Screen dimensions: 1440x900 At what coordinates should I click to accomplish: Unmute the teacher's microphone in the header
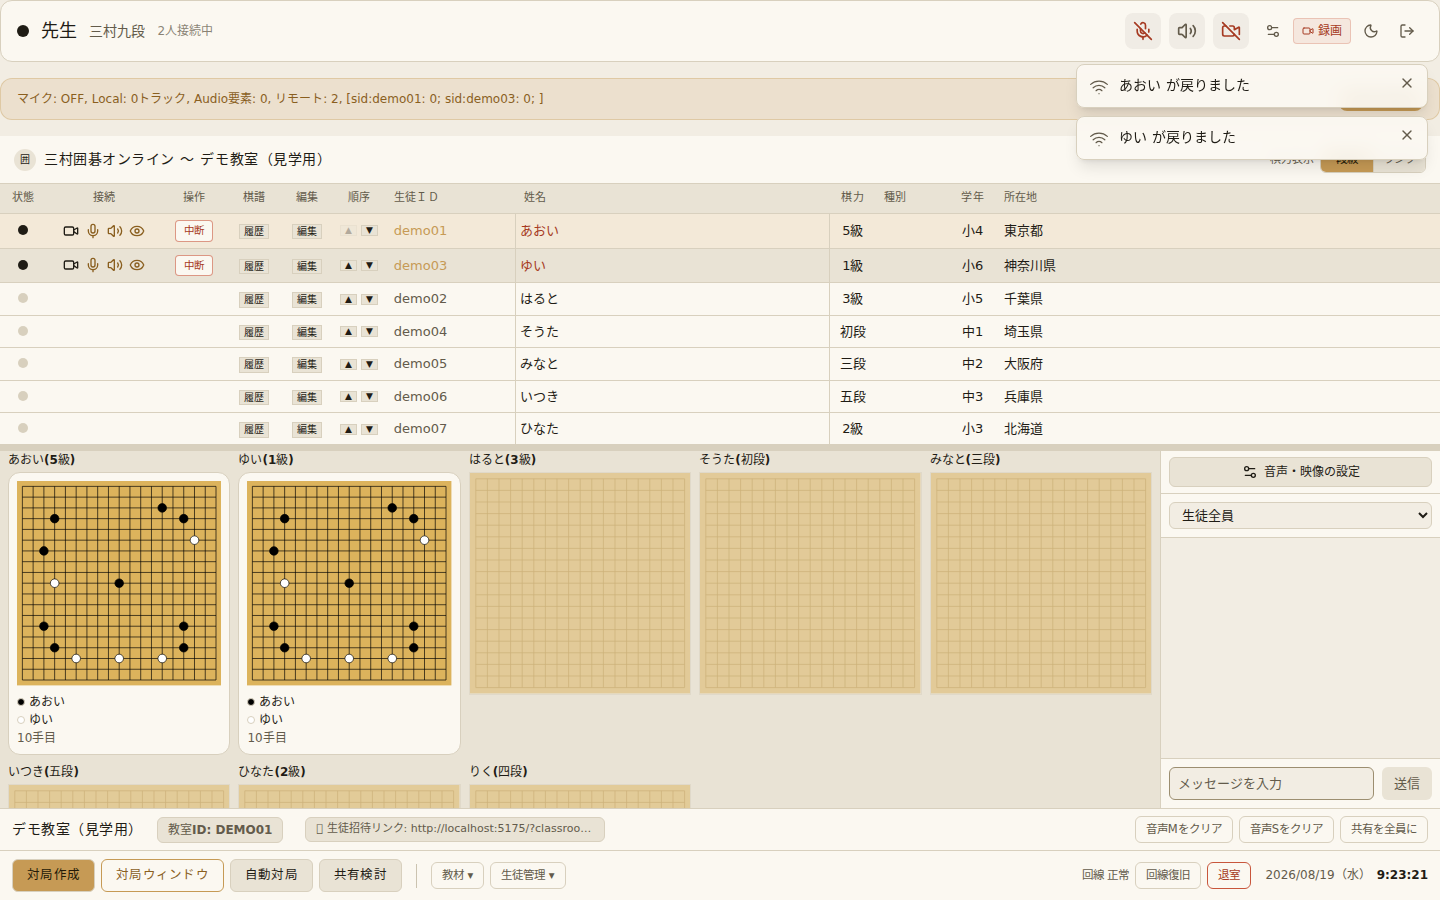click(1143, 31)
